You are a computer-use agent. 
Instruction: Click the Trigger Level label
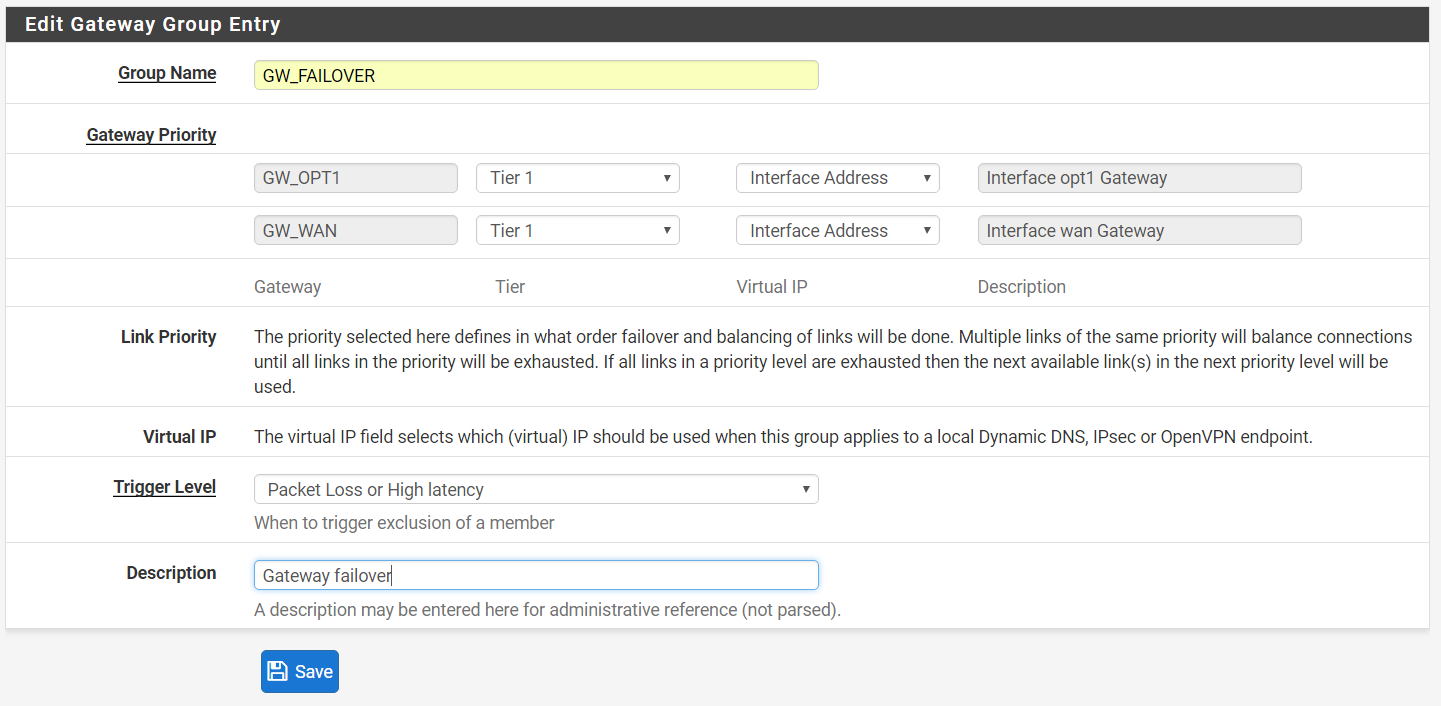click(165, 487)
